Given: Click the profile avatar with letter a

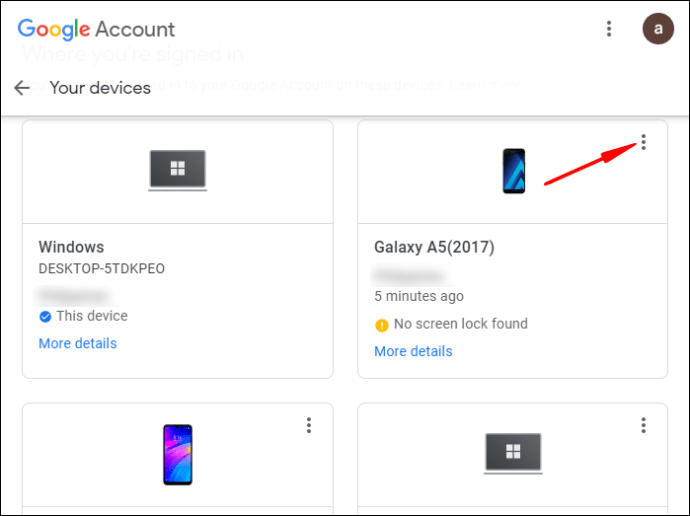Looking at the screenshot, I should point(657,29).
